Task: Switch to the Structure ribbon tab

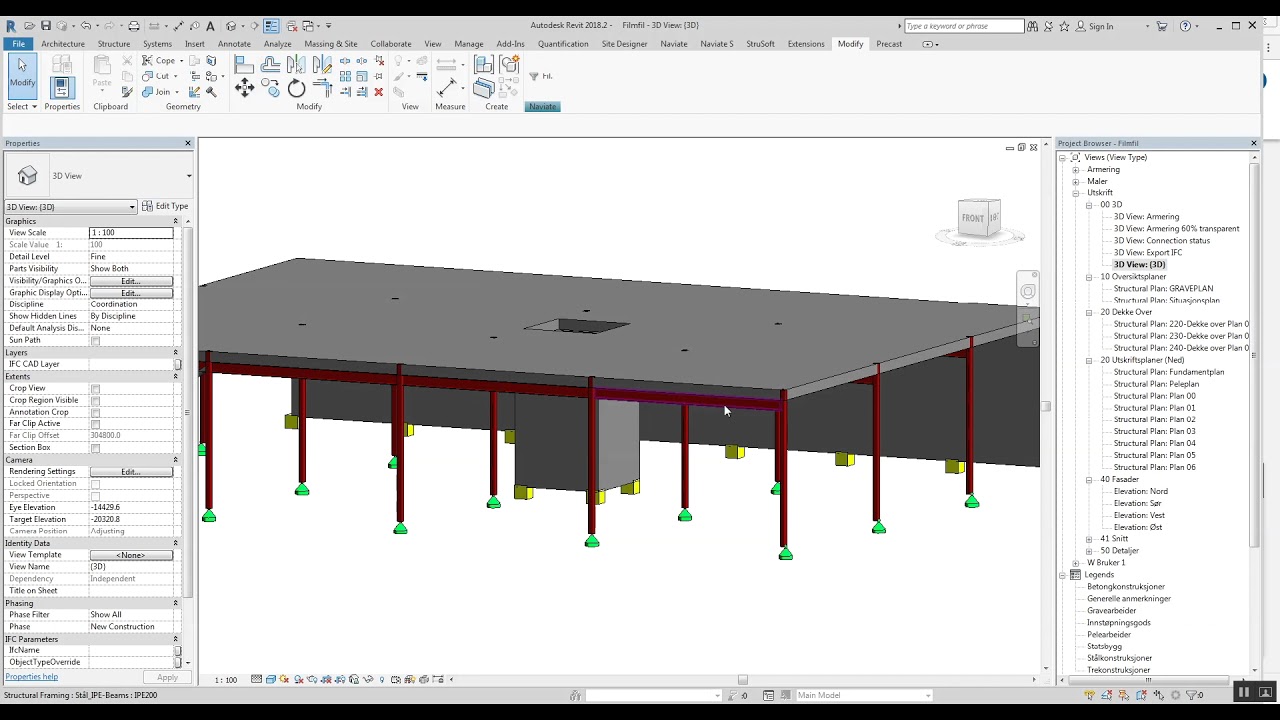Action: click(114, 44)
